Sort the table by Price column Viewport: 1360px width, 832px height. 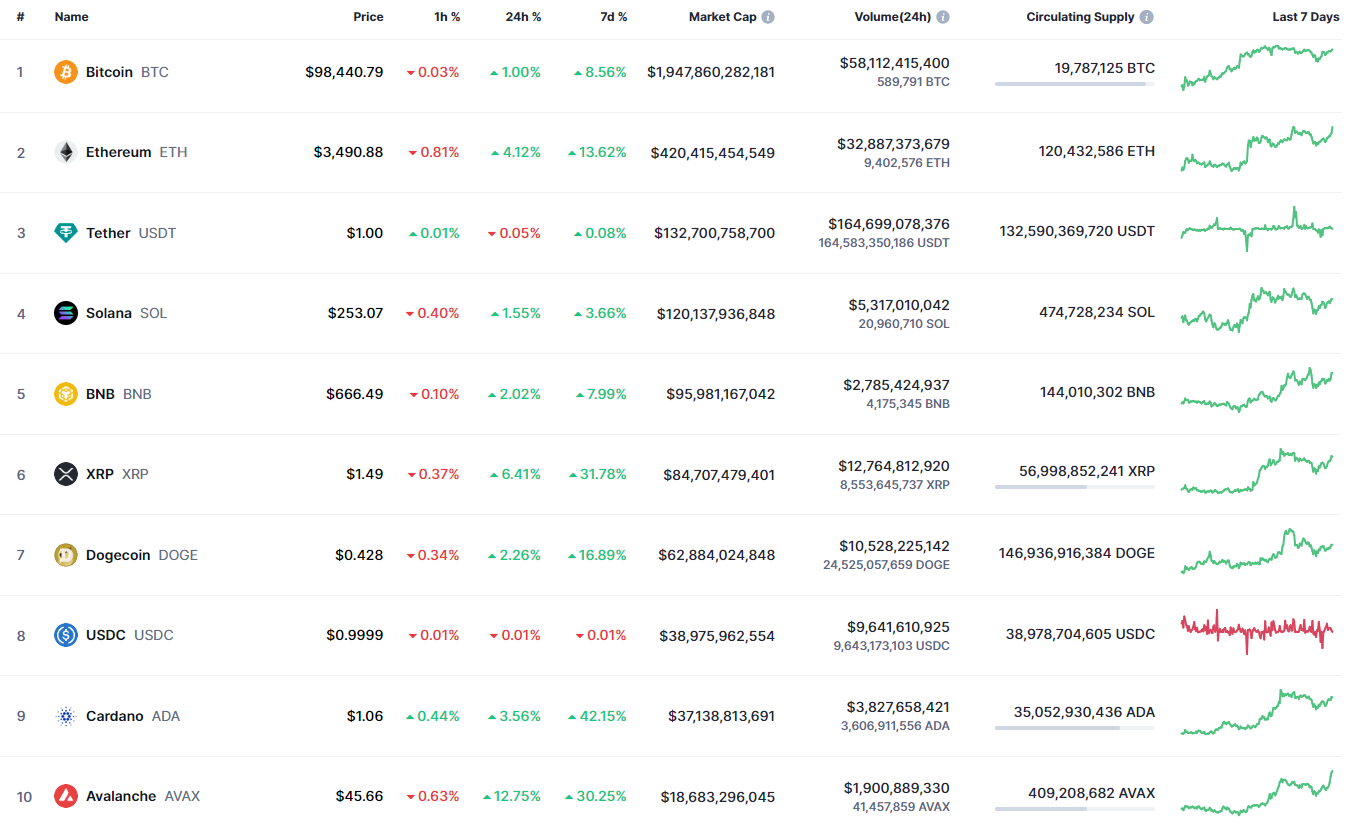(x=368, y=17)
